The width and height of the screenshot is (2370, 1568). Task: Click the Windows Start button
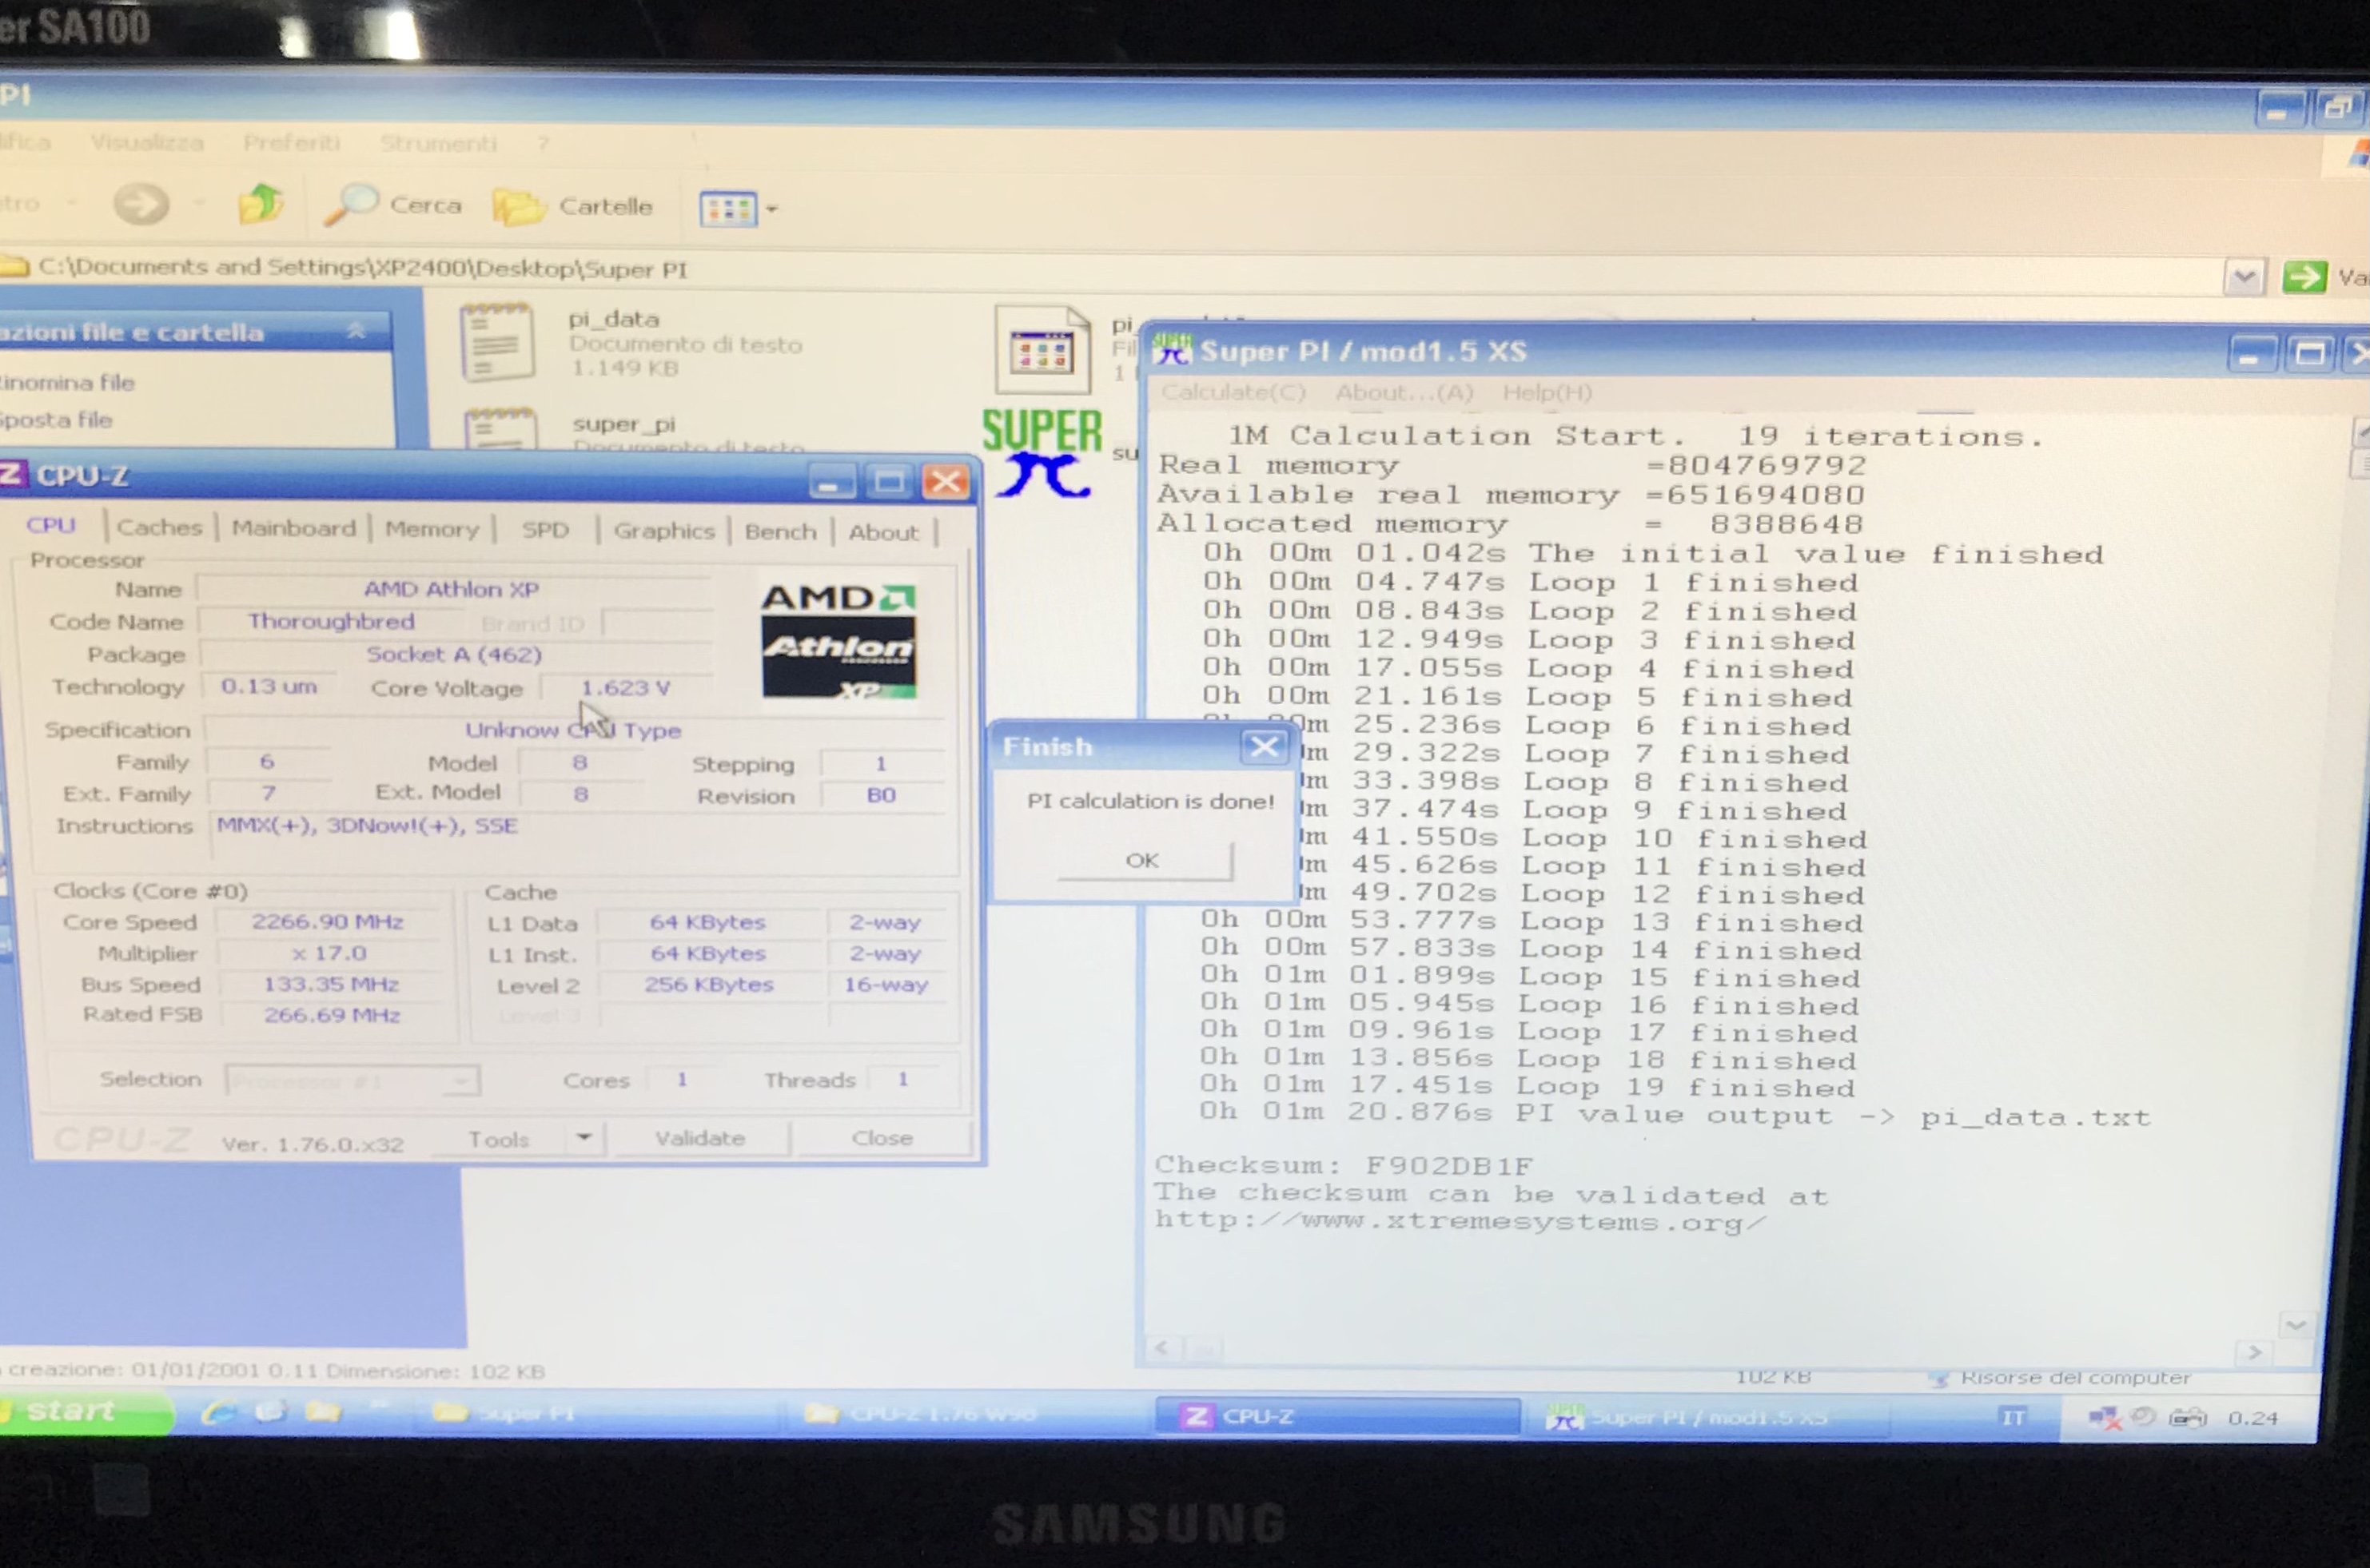pyautogui.click(x=72, y=1412)
